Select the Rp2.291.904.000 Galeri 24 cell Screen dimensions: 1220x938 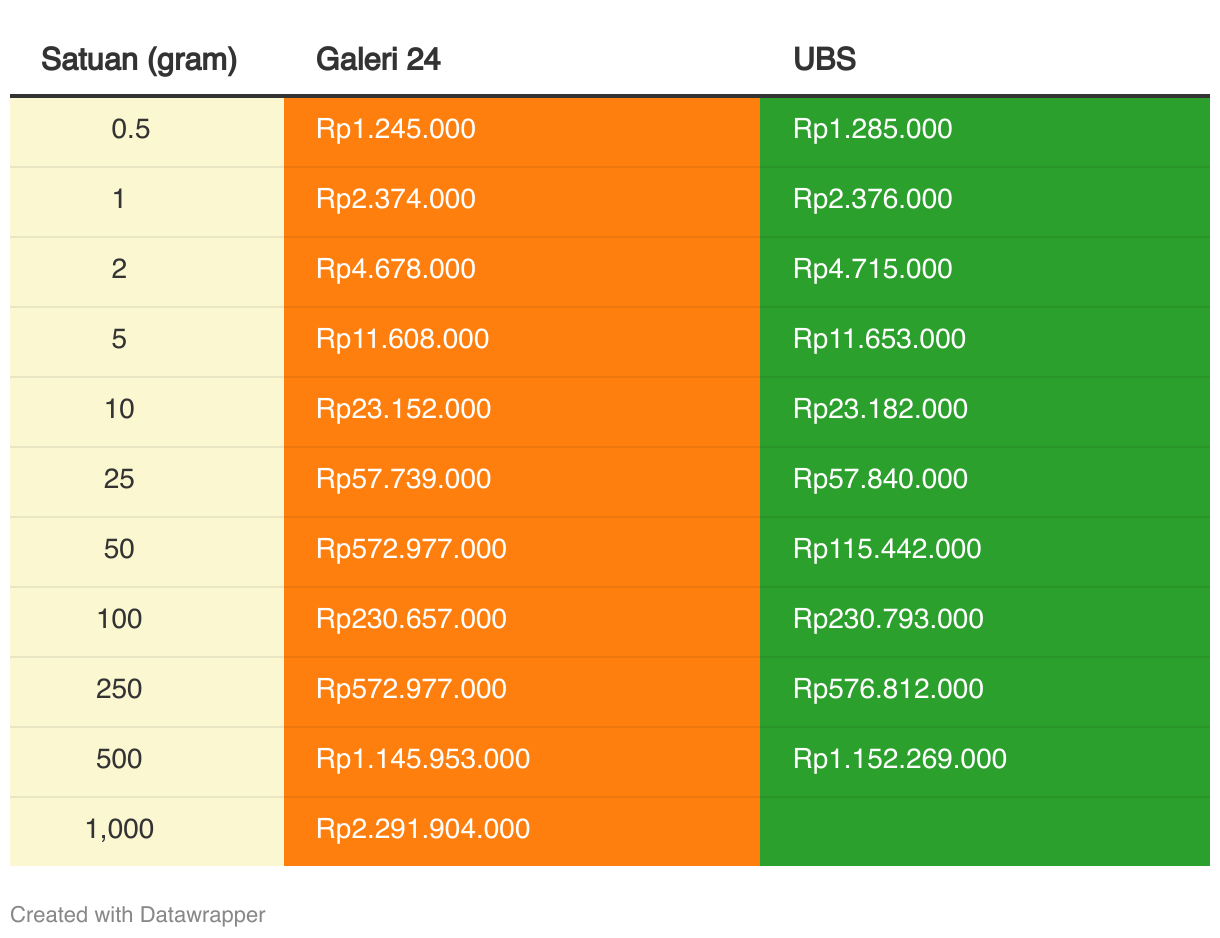[423, 829]
